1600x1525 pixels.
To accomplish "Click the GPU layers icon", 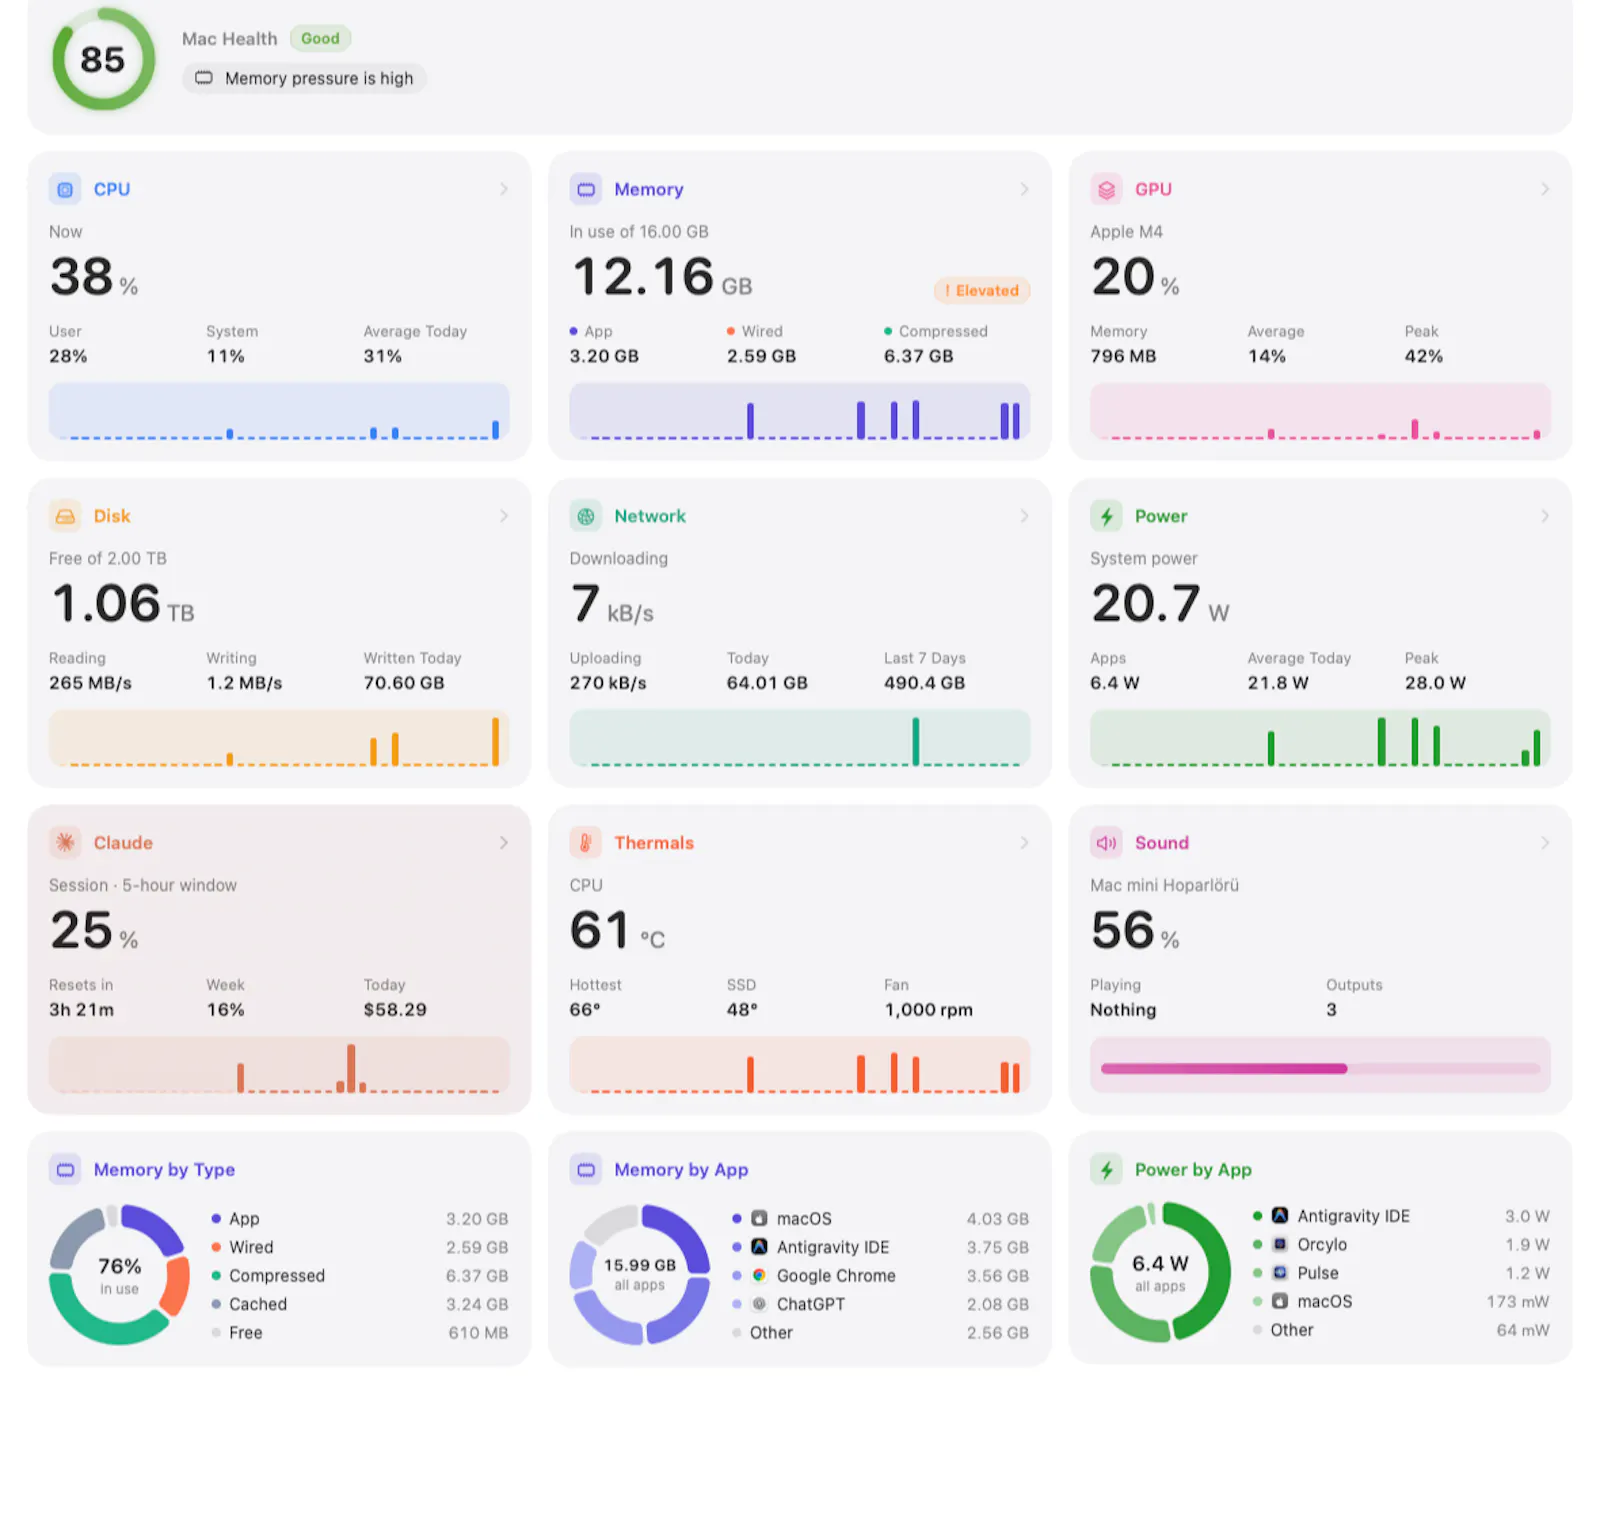I will coord(1106,189).
